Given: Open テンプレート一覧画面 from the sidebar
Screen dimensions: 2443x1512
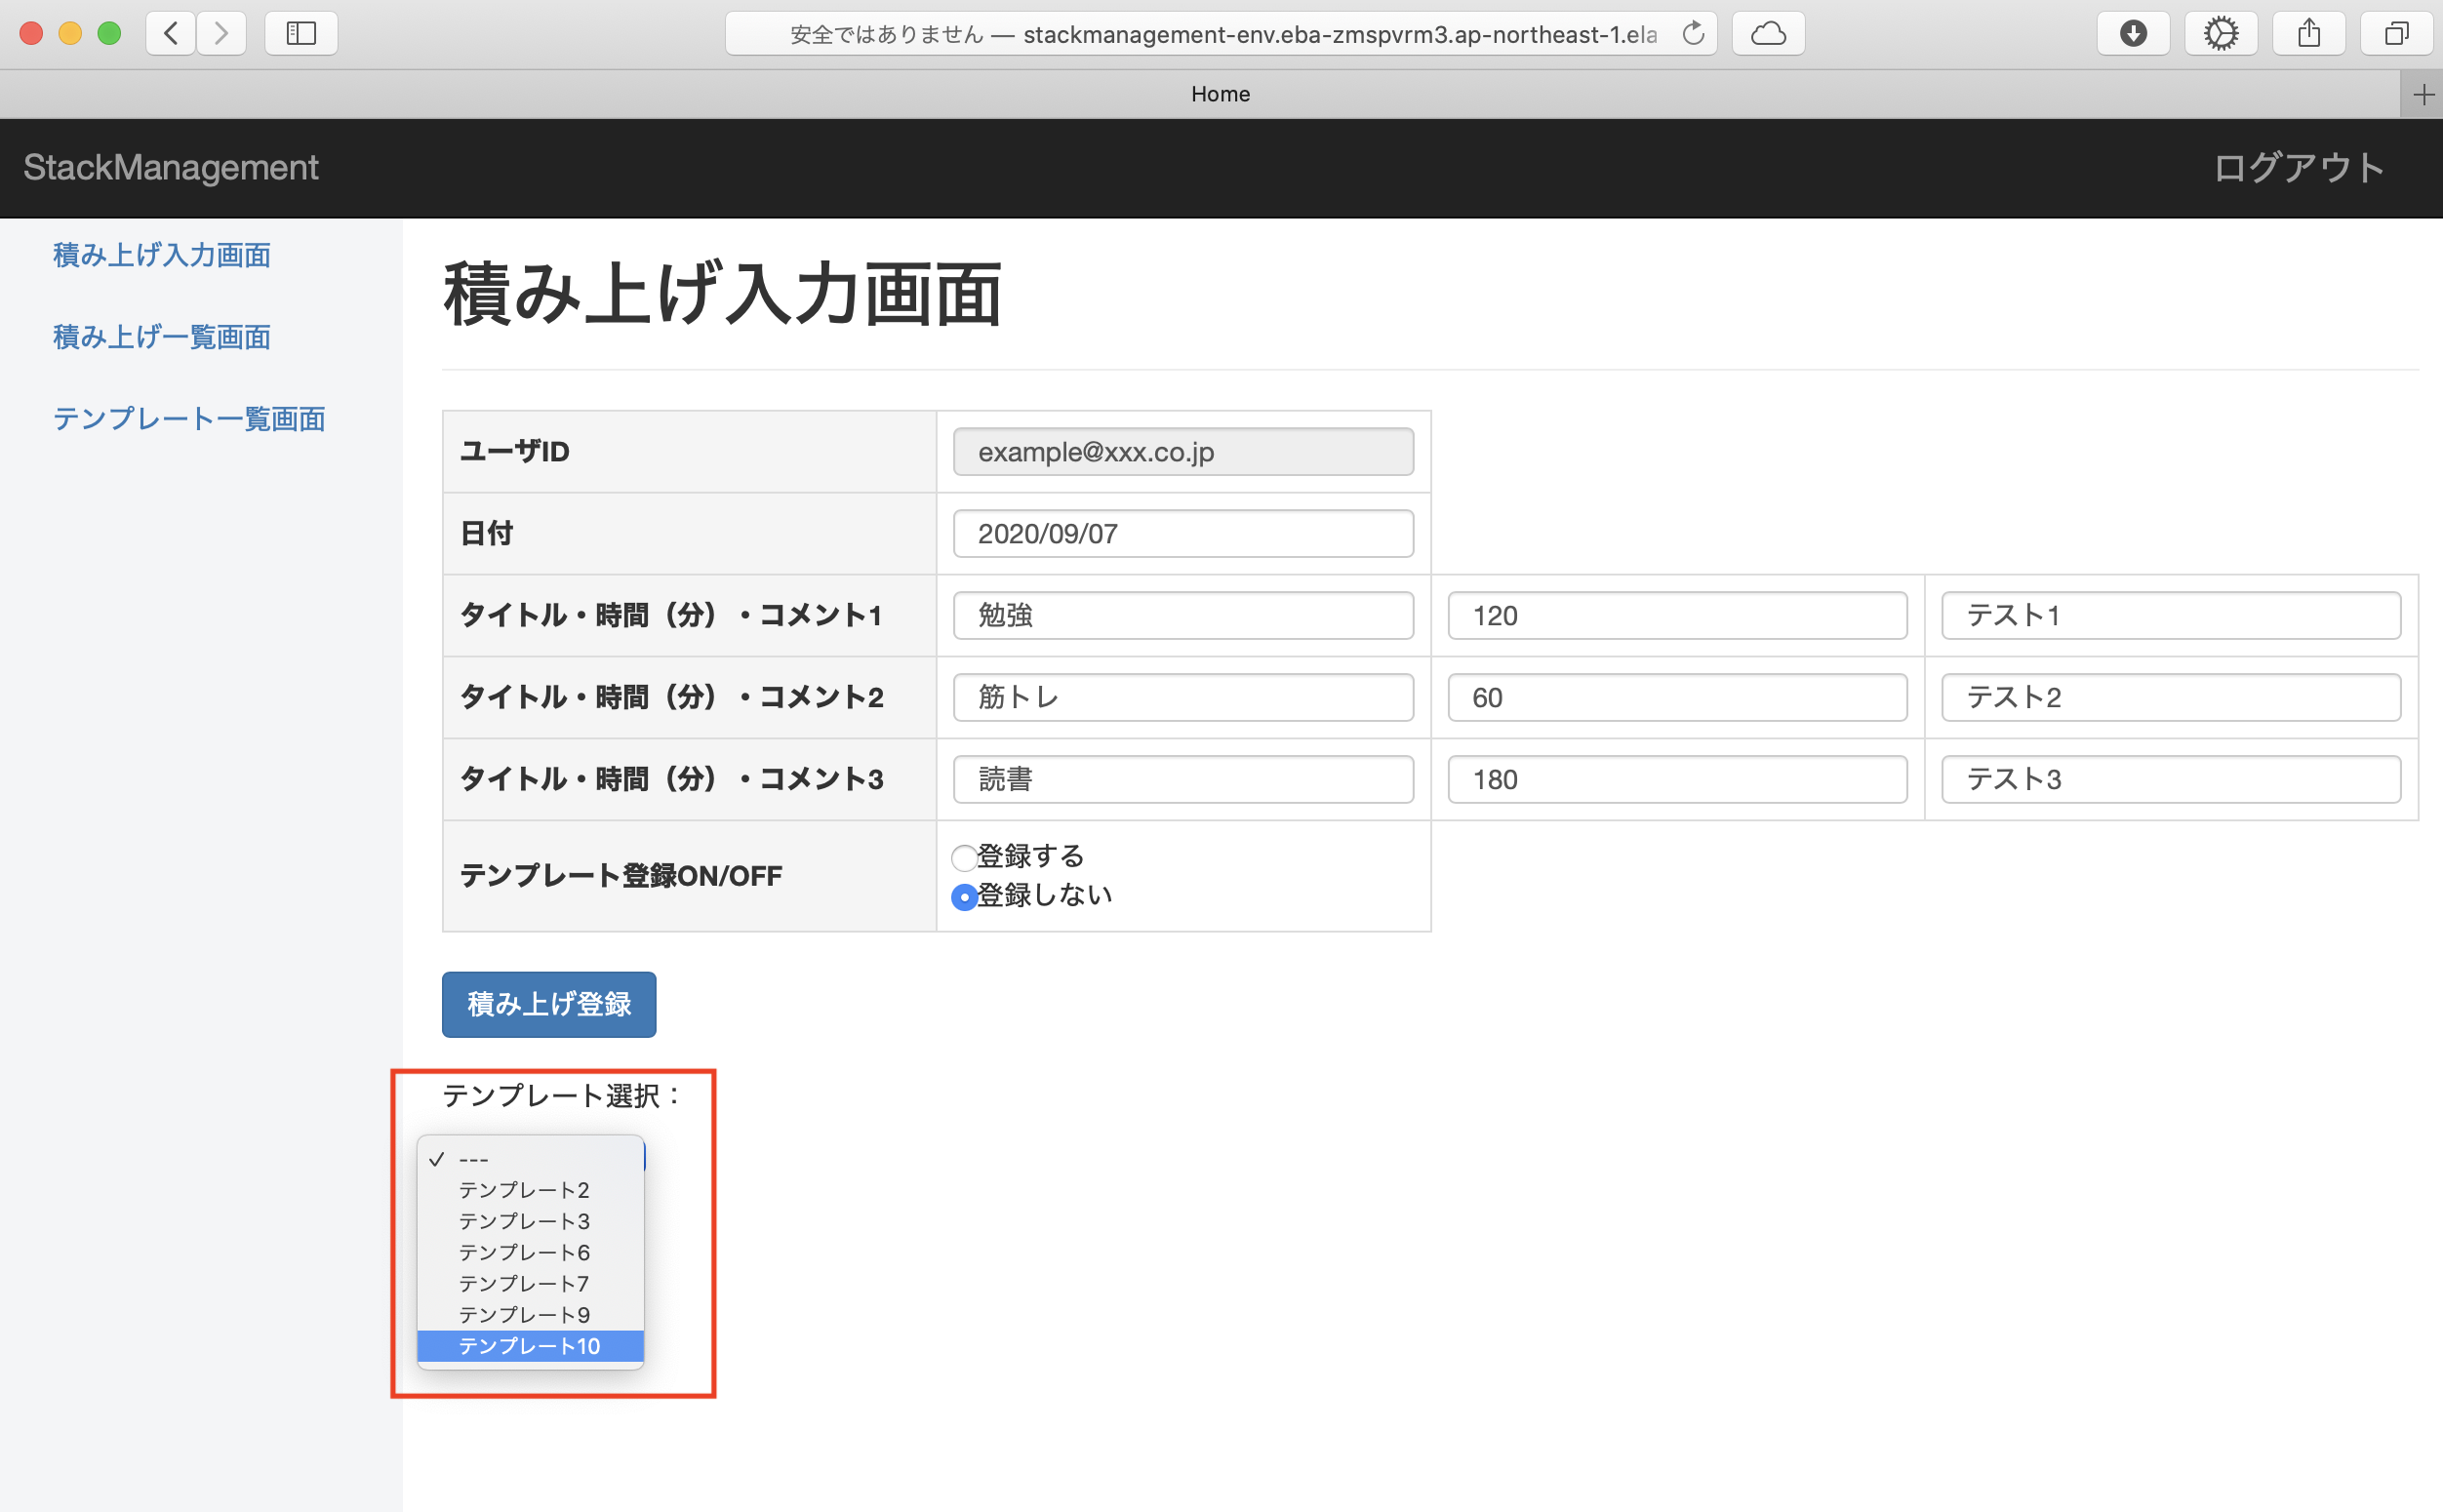Looking at the screenshot, I should click(189, 419).
